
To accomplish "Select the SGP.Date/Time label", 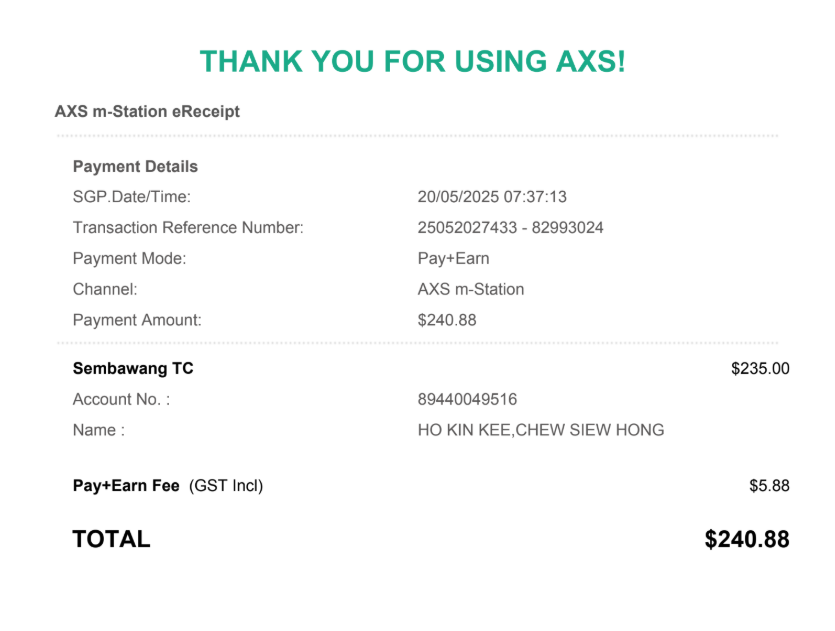I will 132,197.
